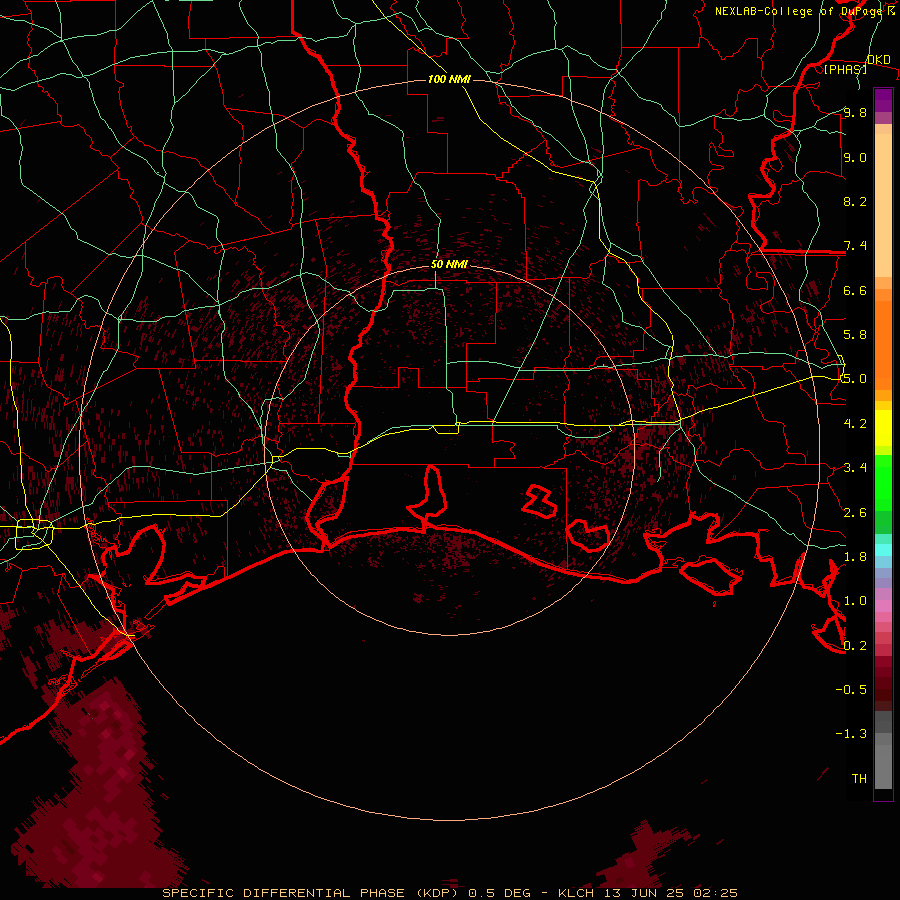
Task: Click the 0.5 DEG elevation text
Action: [500, 893]
